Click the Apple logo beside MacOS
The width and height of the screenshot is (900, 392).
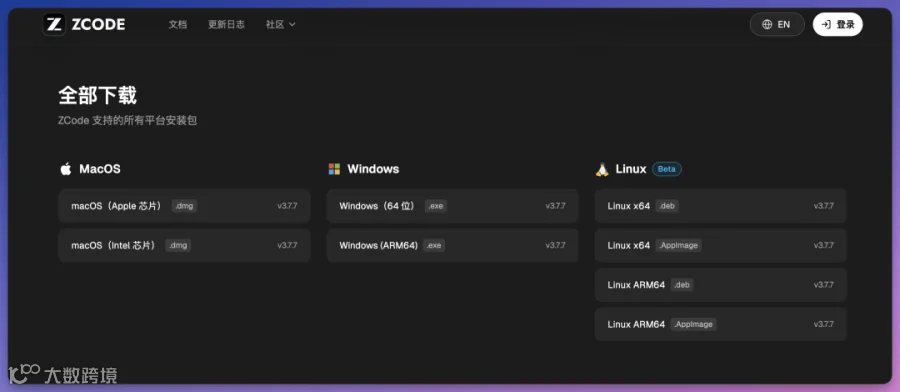point(66,169)
